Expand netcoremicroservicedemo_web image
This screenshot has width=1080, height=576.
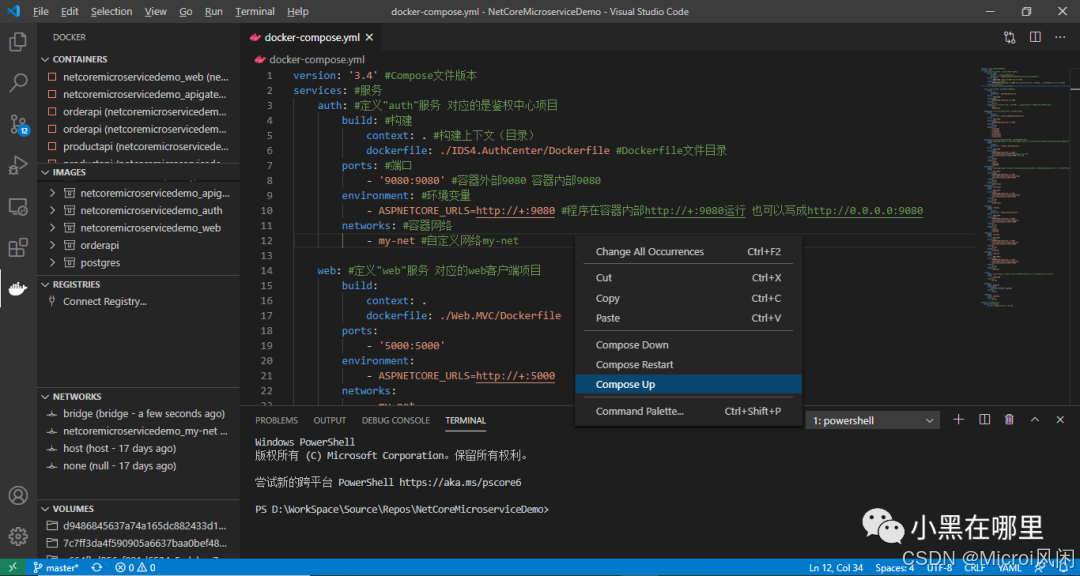(x=52, y=227)
